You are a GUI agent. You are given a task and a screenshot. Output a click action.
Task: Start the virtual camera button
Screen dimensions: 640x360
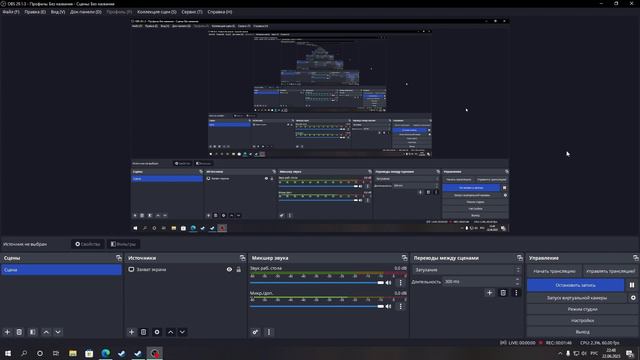(x=577, y=298)
